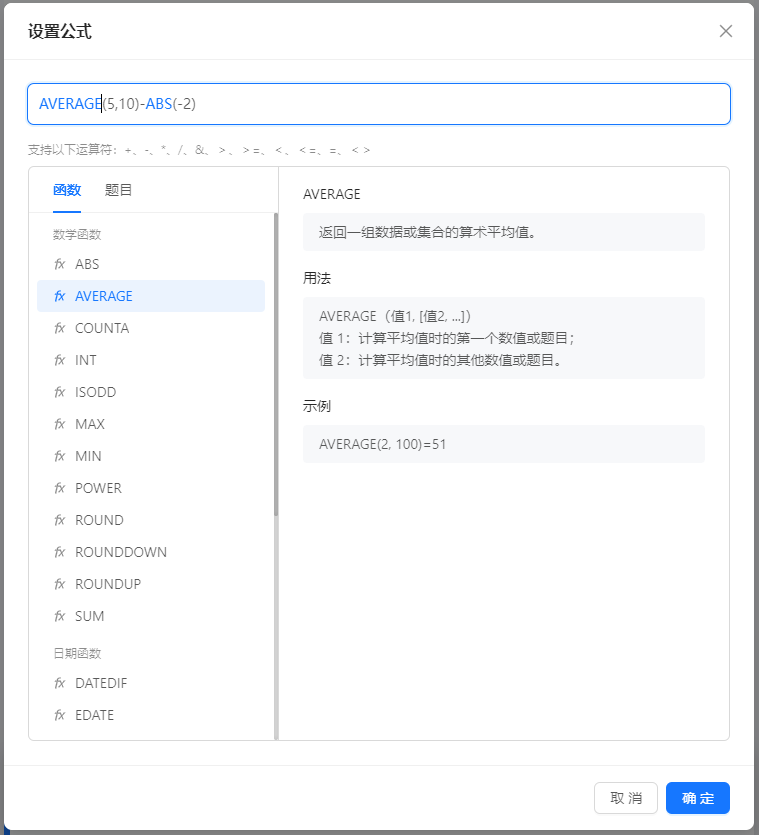Close the formula dialog with X
Screen dimensions: 759x835
pos(725,31)
